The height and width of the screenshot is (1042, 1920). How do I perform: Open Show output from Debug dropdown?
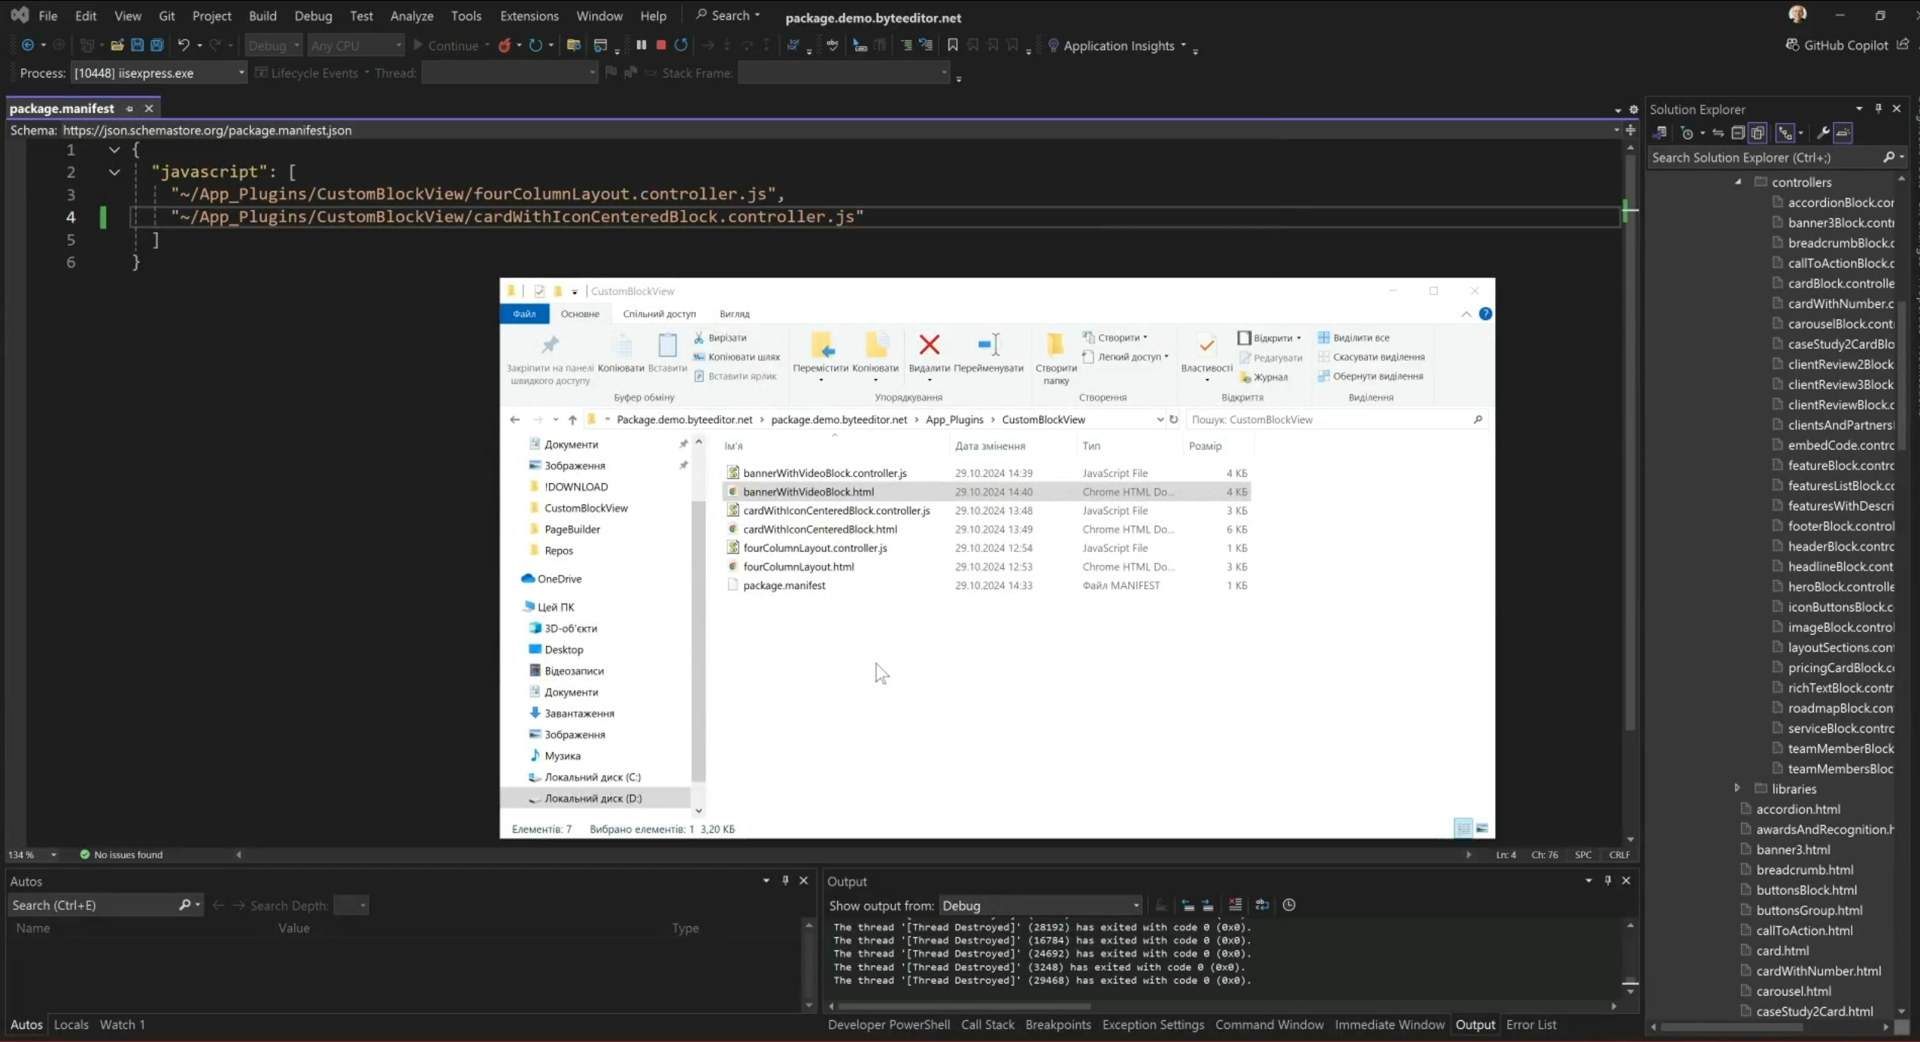tap(1040, 906)
